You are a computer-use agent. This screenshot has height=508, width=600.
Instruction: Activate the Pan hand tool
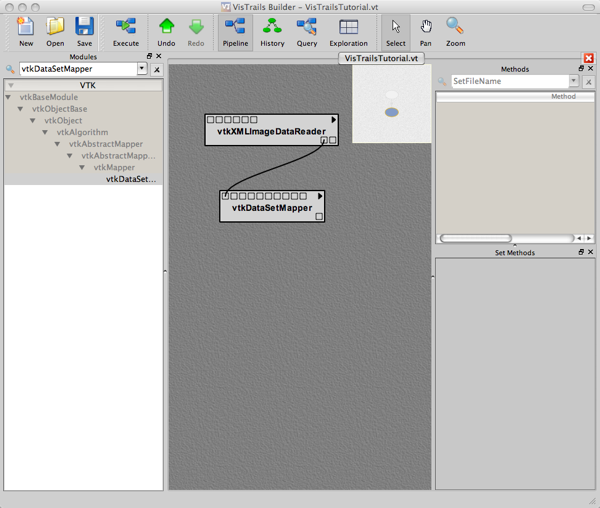[x=426, y=27]
